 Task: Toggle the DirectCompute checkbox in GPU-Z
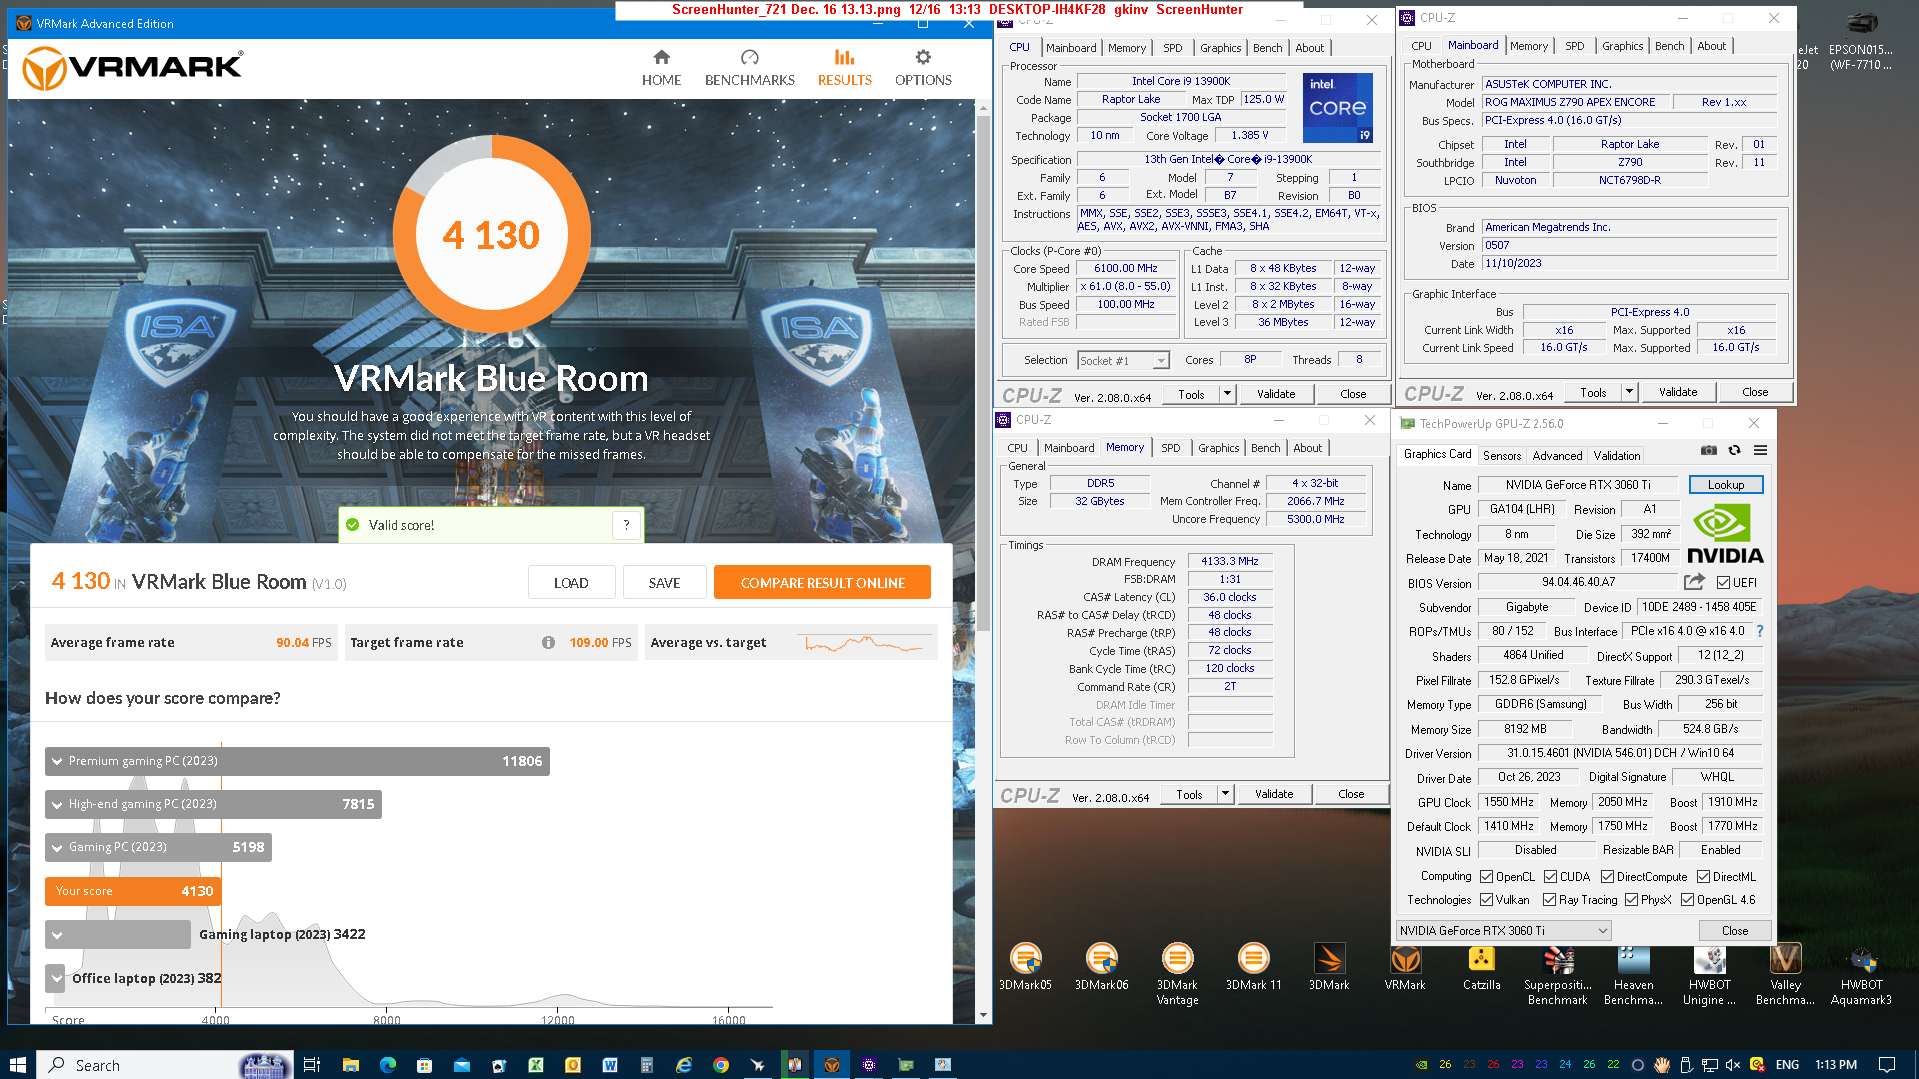(x=1607, y=877)
